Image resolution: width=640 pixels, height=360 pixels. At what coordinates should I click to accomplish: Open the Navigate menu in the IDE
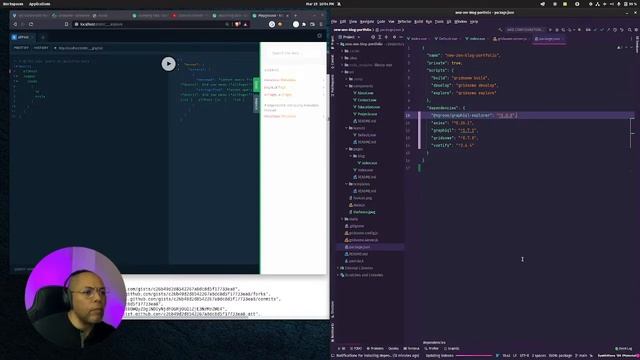[367, 21]
